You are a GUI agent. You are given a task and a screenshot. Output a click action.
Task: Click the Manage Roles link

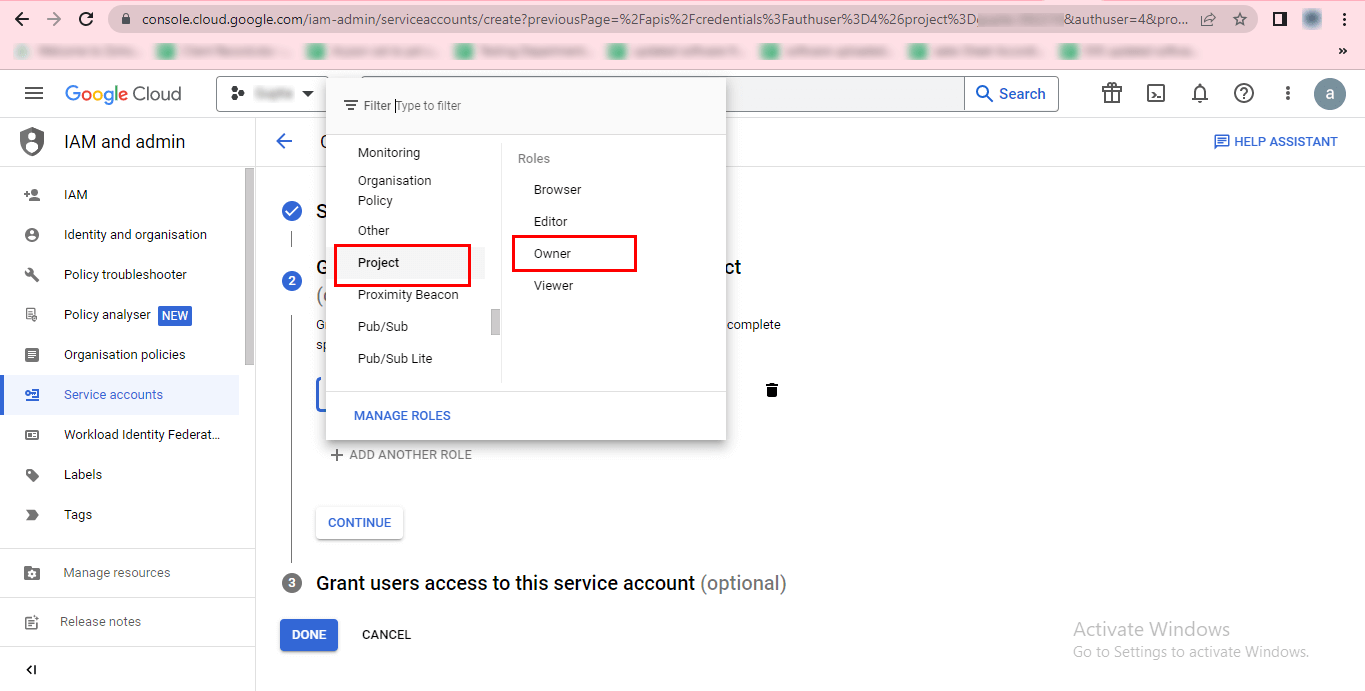pos(402,416)
